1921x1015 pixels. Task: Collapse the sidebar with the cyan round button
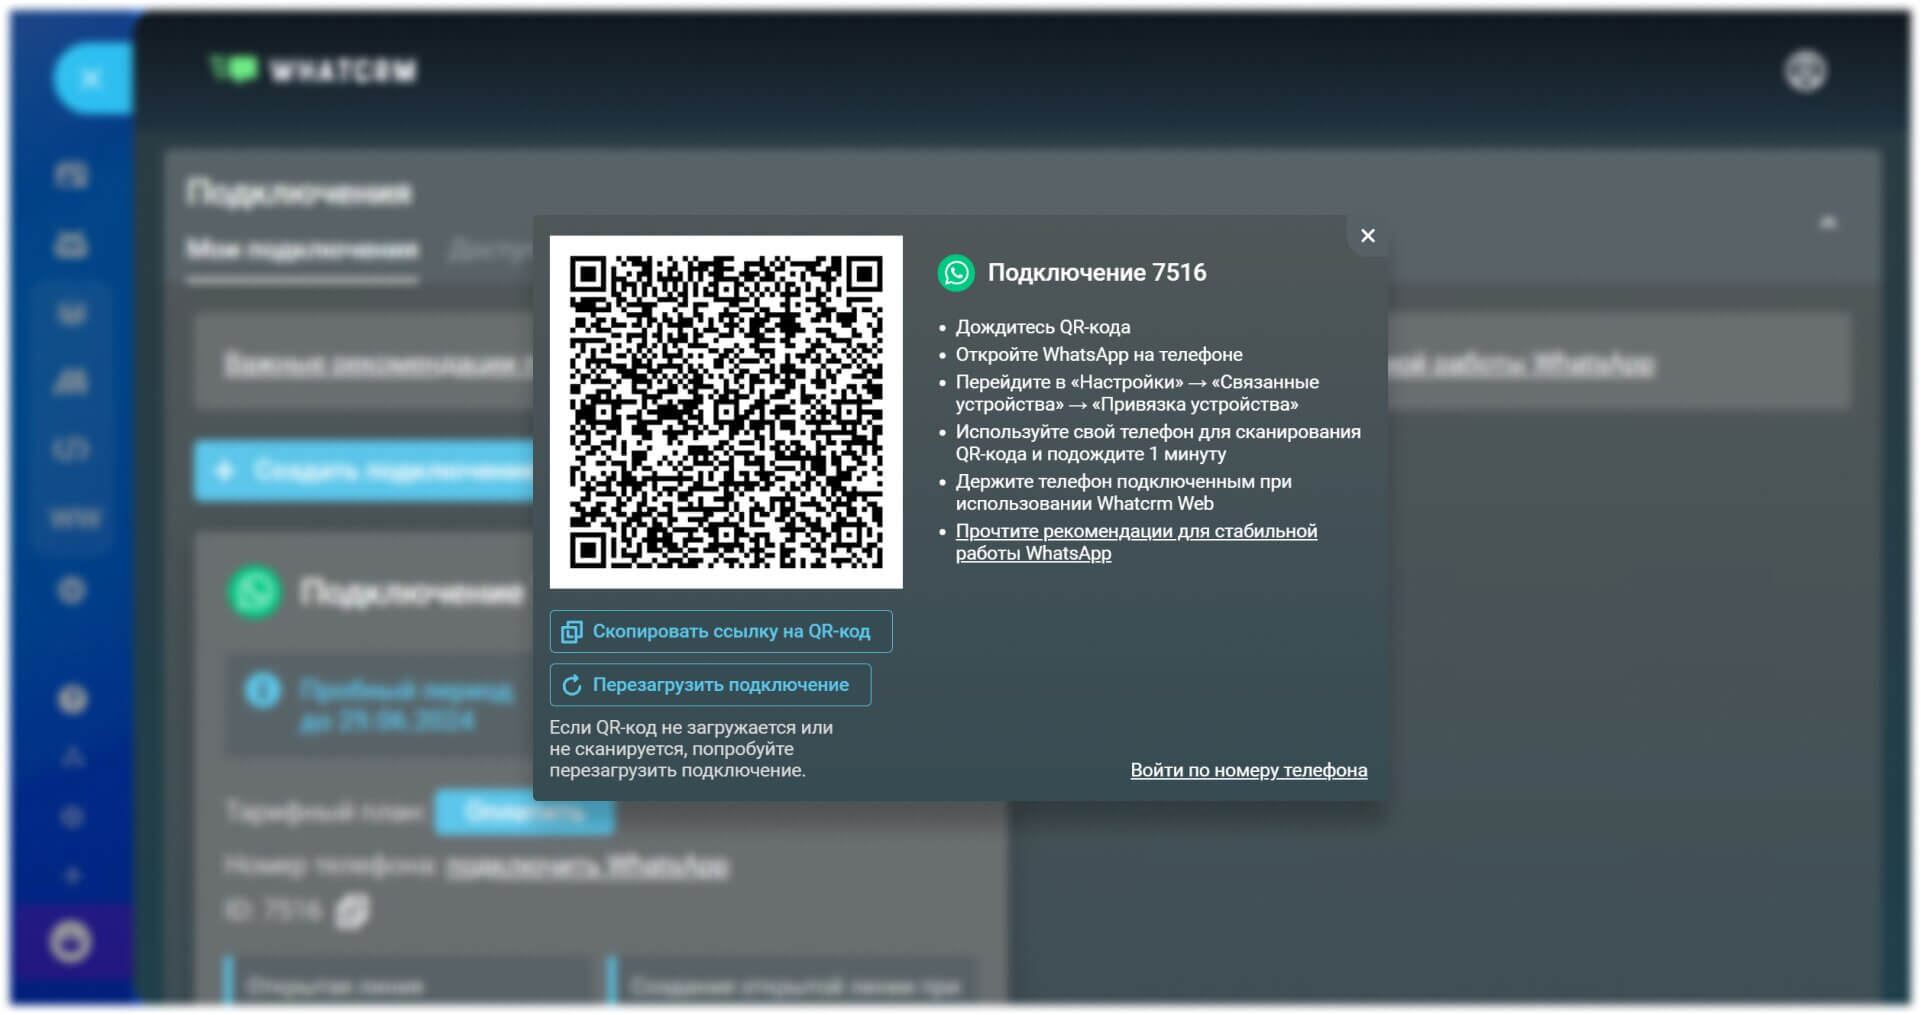(x=91, y=78)
